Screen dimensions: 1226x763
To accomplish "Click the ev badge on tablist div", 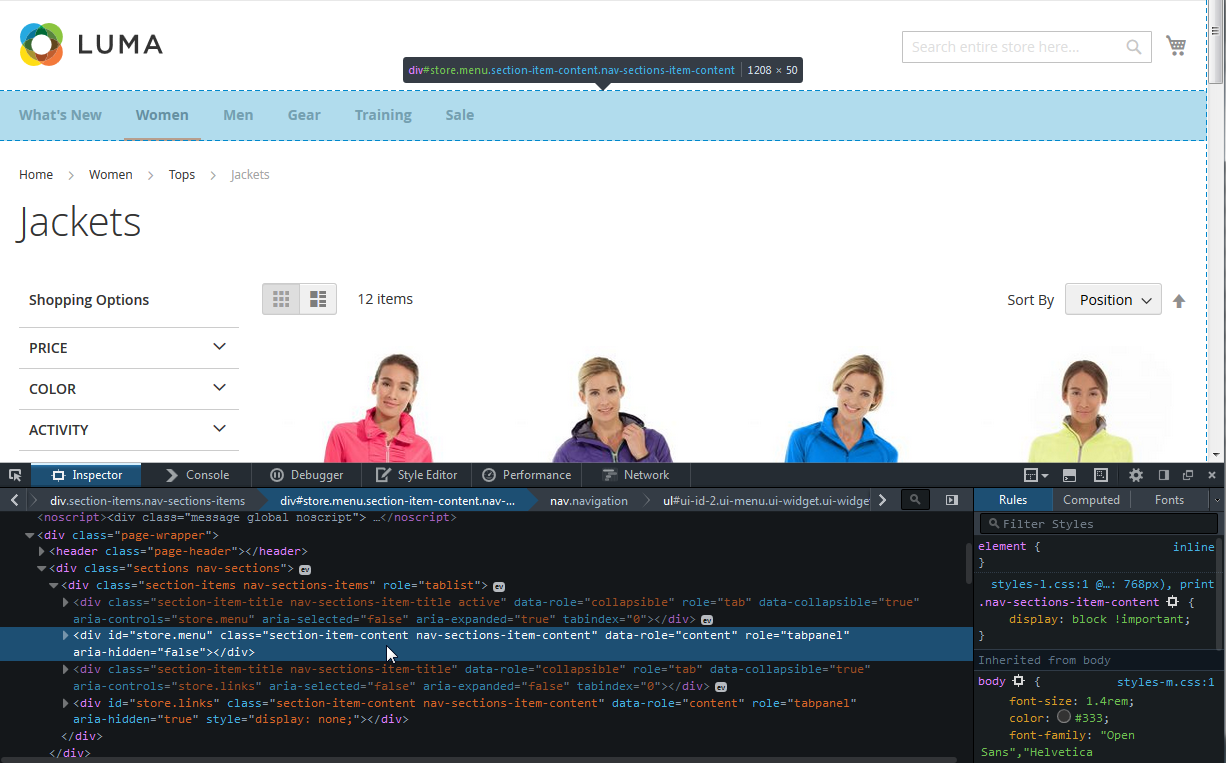I will tap(499, 586).
